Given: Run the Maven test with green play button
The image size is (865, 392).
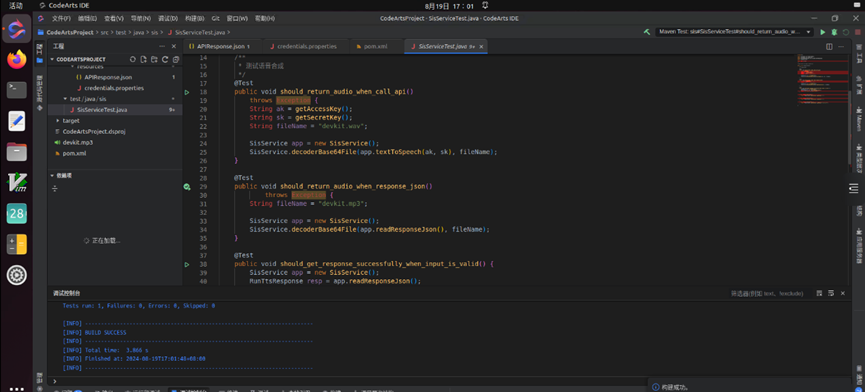Looking at the screenshot, I should tap(823, 33).
